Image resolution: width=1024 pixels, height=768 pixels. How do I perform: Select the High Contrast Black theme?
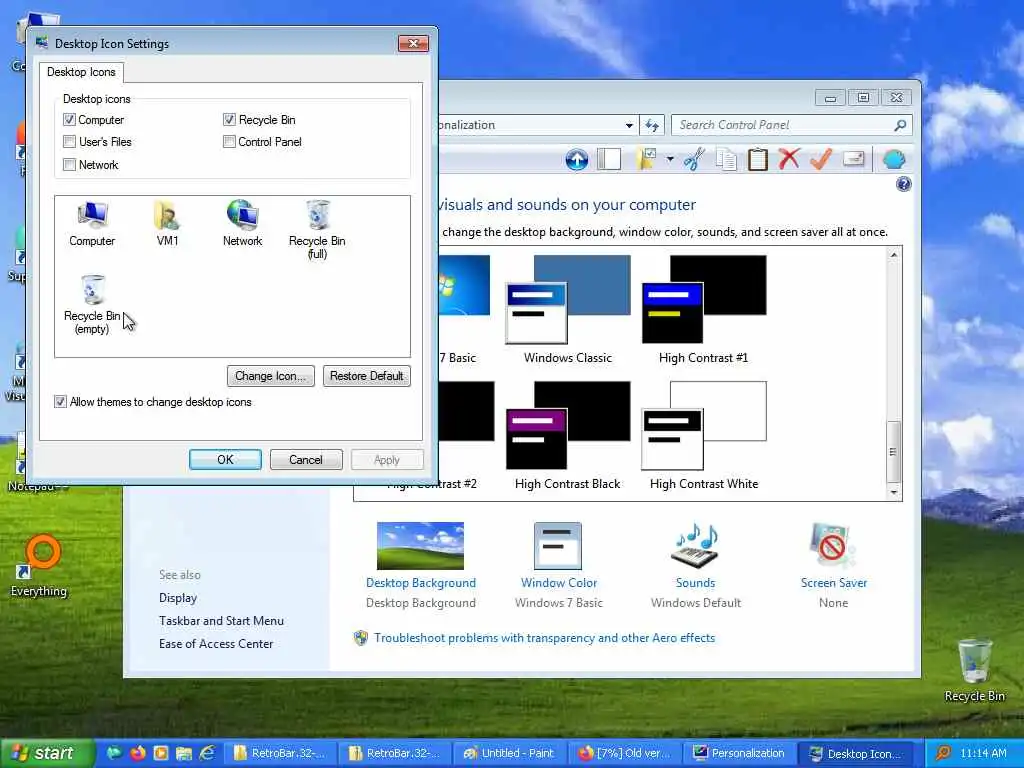click(568, 436)
